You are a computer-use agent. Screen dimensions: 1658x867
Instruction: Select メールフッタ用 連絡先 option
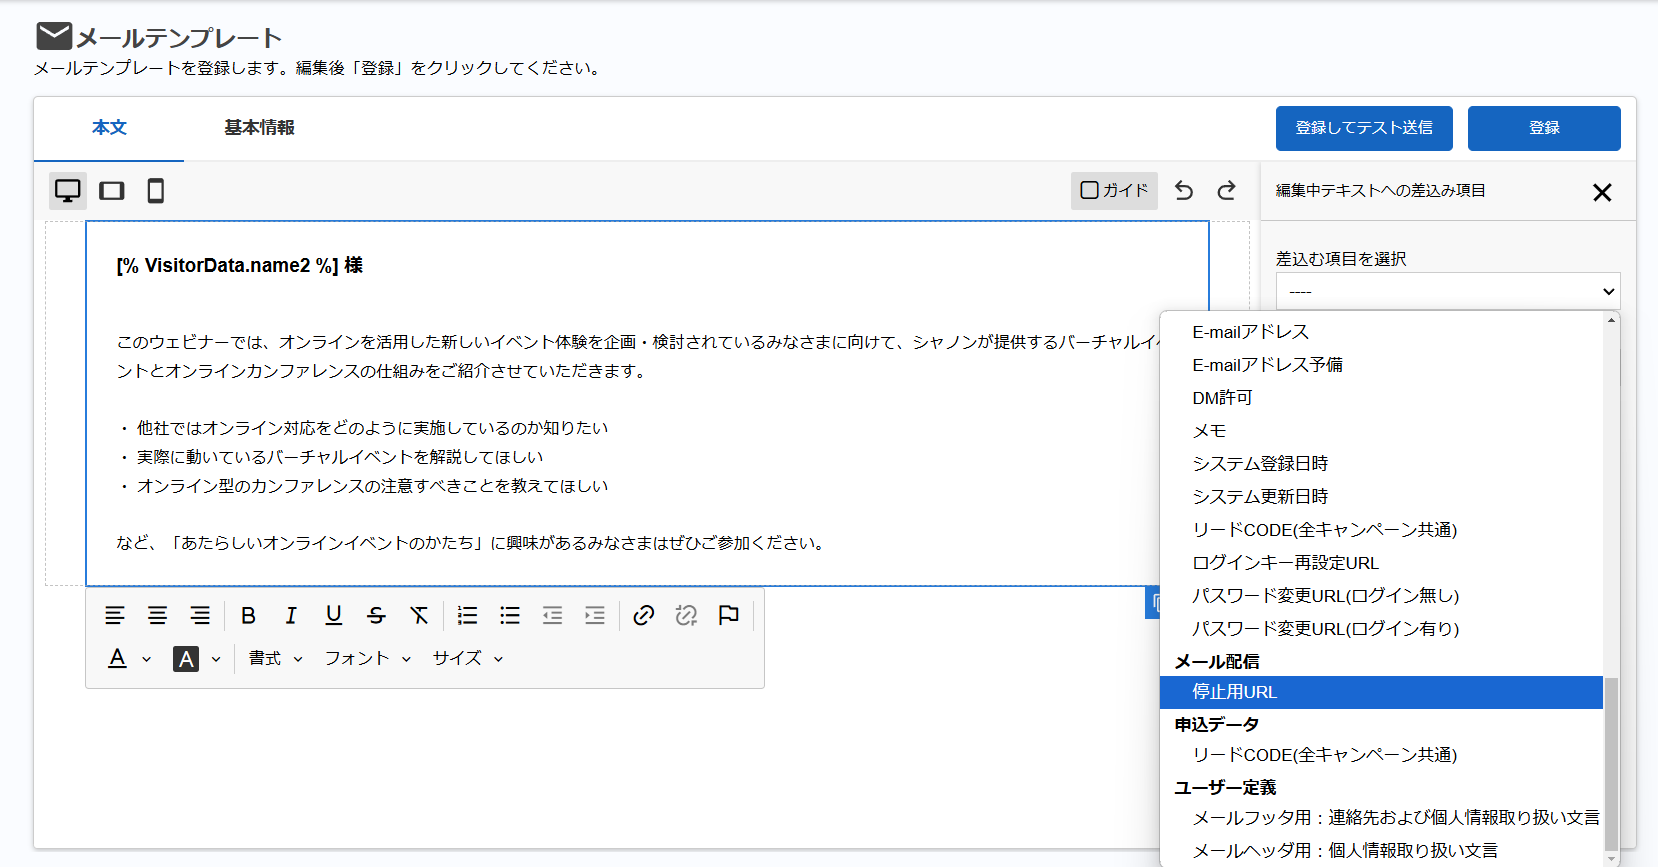click(x=1381, y=818)
